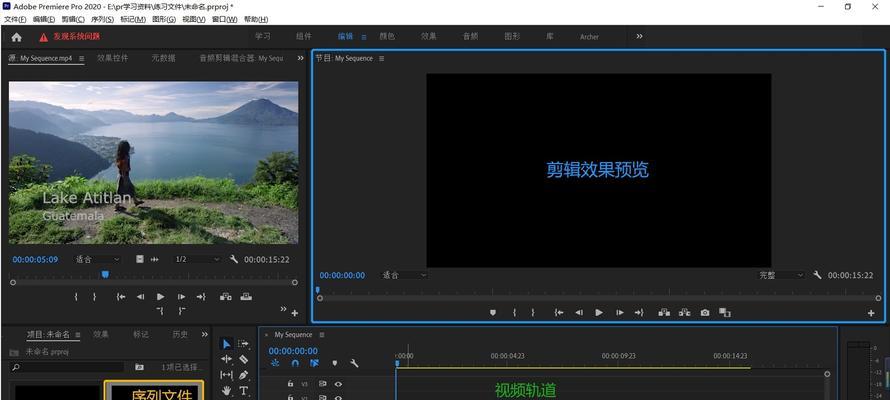890x400 pixels.
Task: Toggle Snap magnet in the timeline
Action: [x=295, y=363]
